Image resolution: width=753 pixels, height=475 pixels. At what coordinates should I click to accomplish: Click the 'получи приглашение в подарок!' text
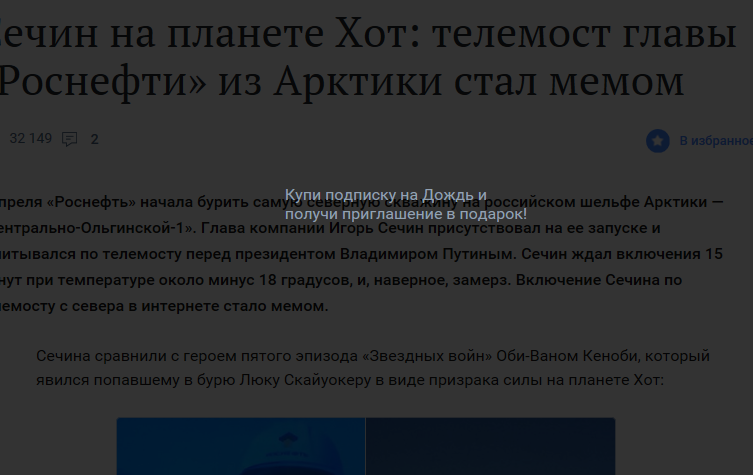(x=406, y=214)
